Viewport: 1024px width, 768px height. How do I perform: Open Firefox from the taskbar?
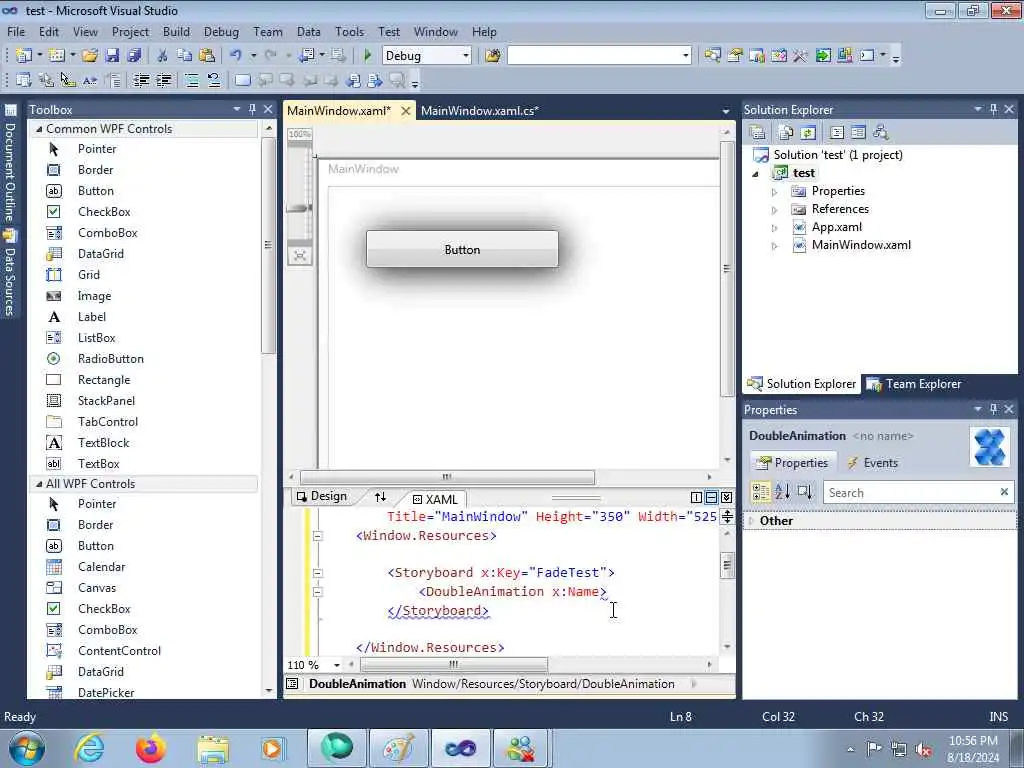point(150,748)
